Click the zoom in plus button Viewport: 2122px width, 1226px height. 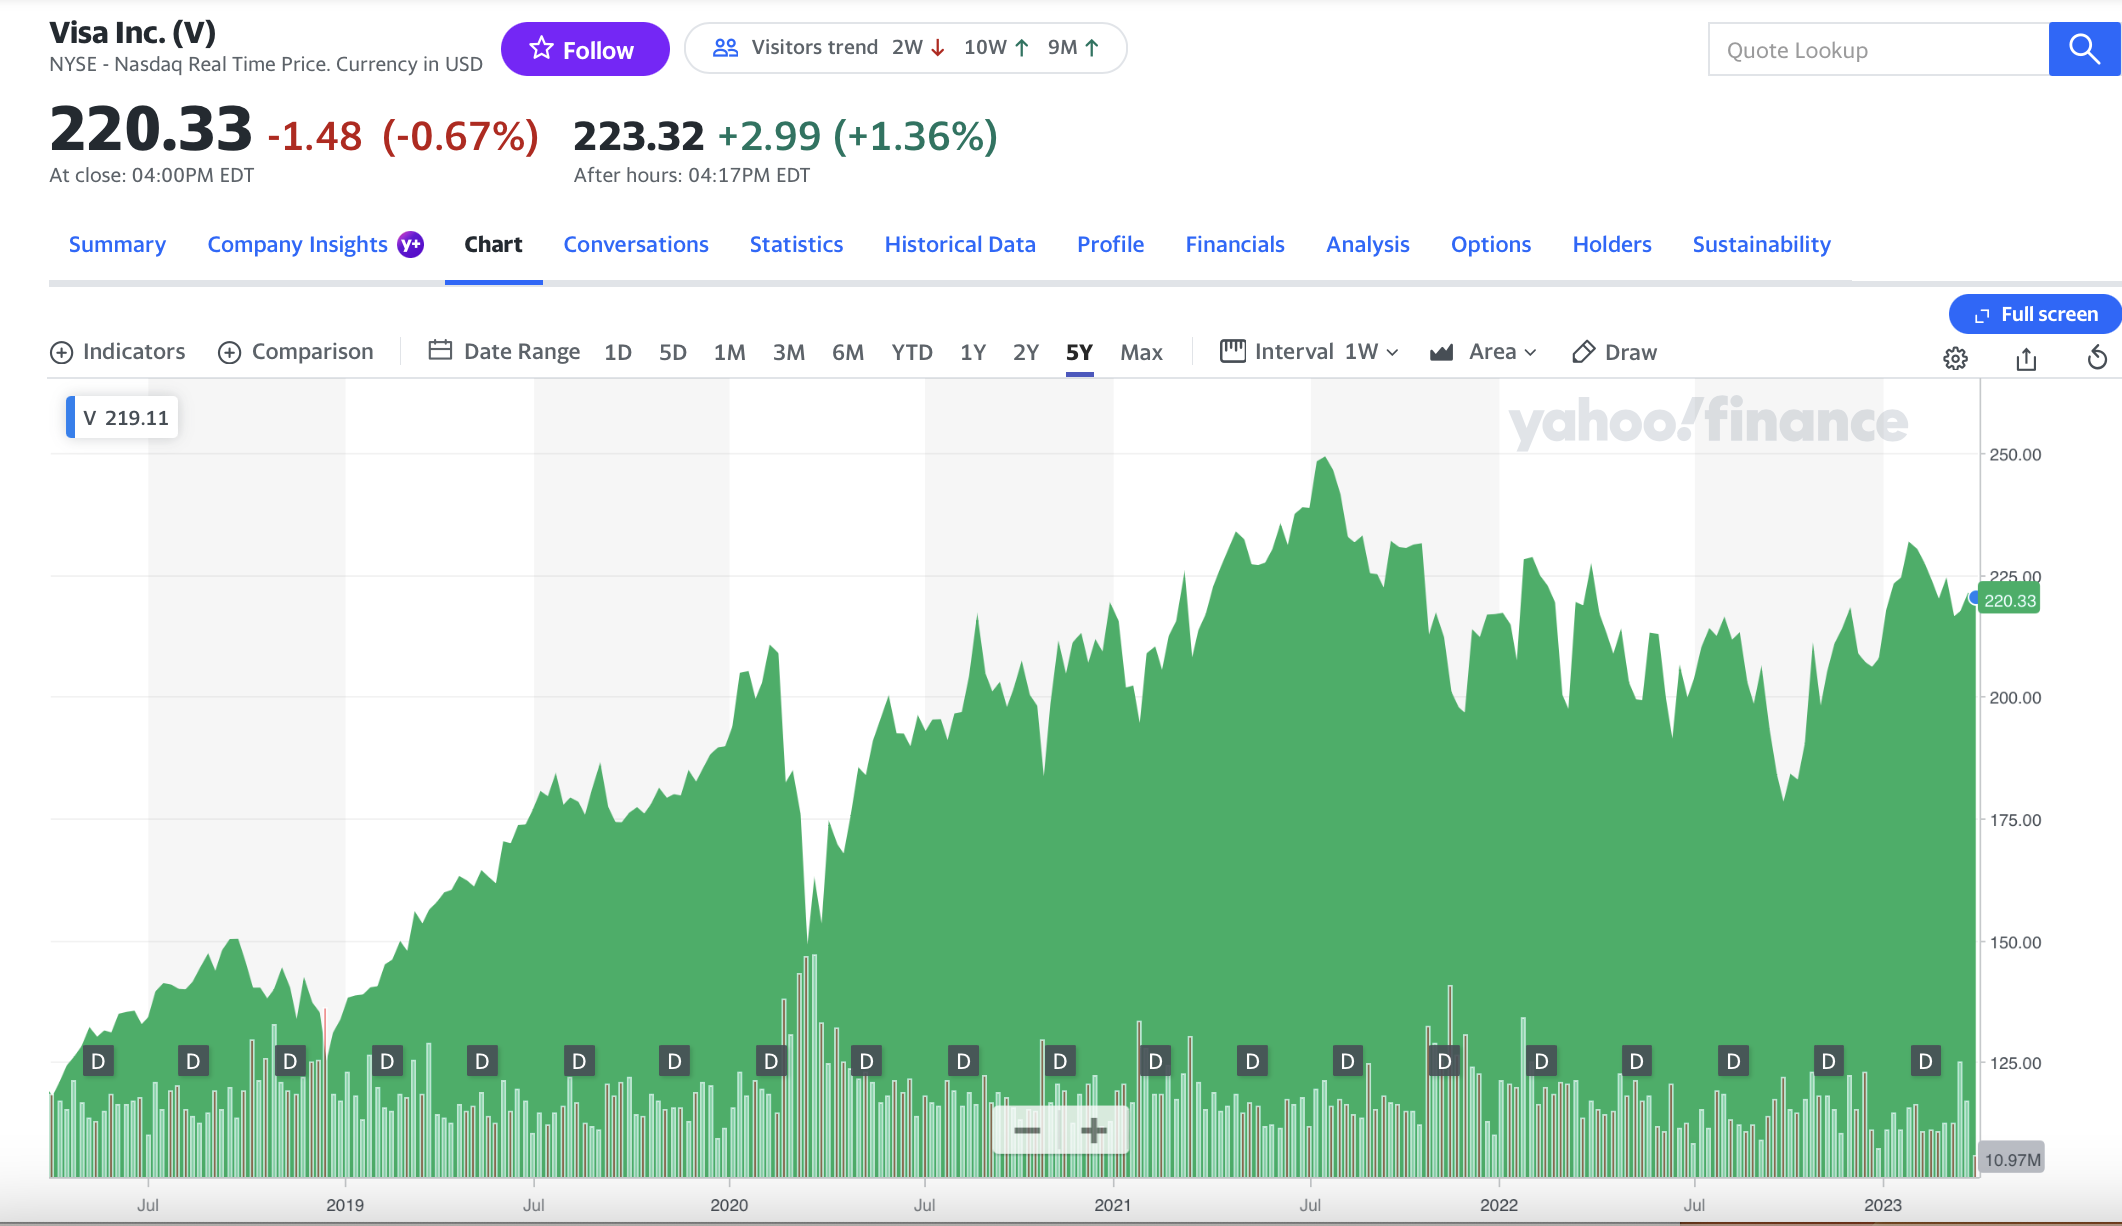click(x=1094, y=1131)
